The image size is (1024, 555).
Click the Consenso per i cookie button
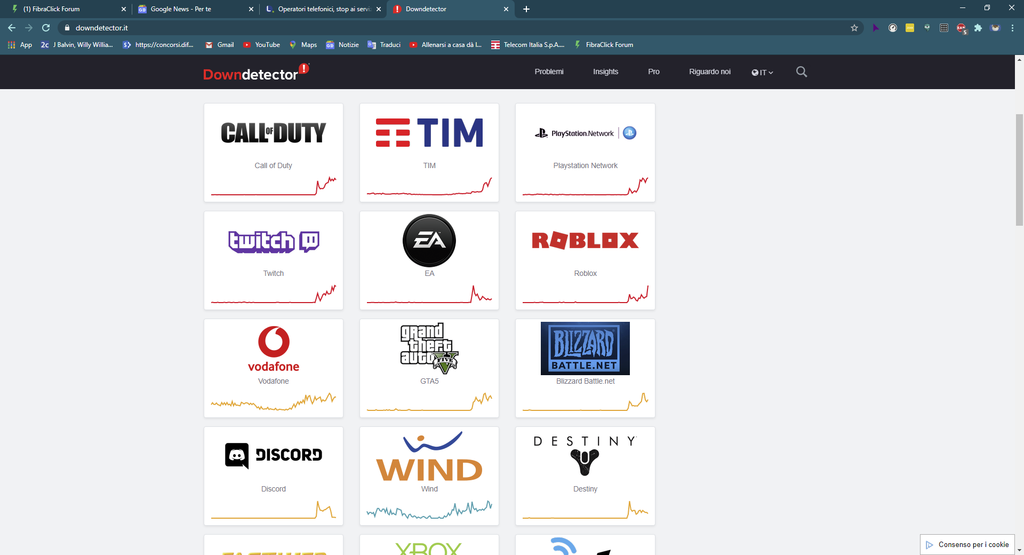coord(967,545)
